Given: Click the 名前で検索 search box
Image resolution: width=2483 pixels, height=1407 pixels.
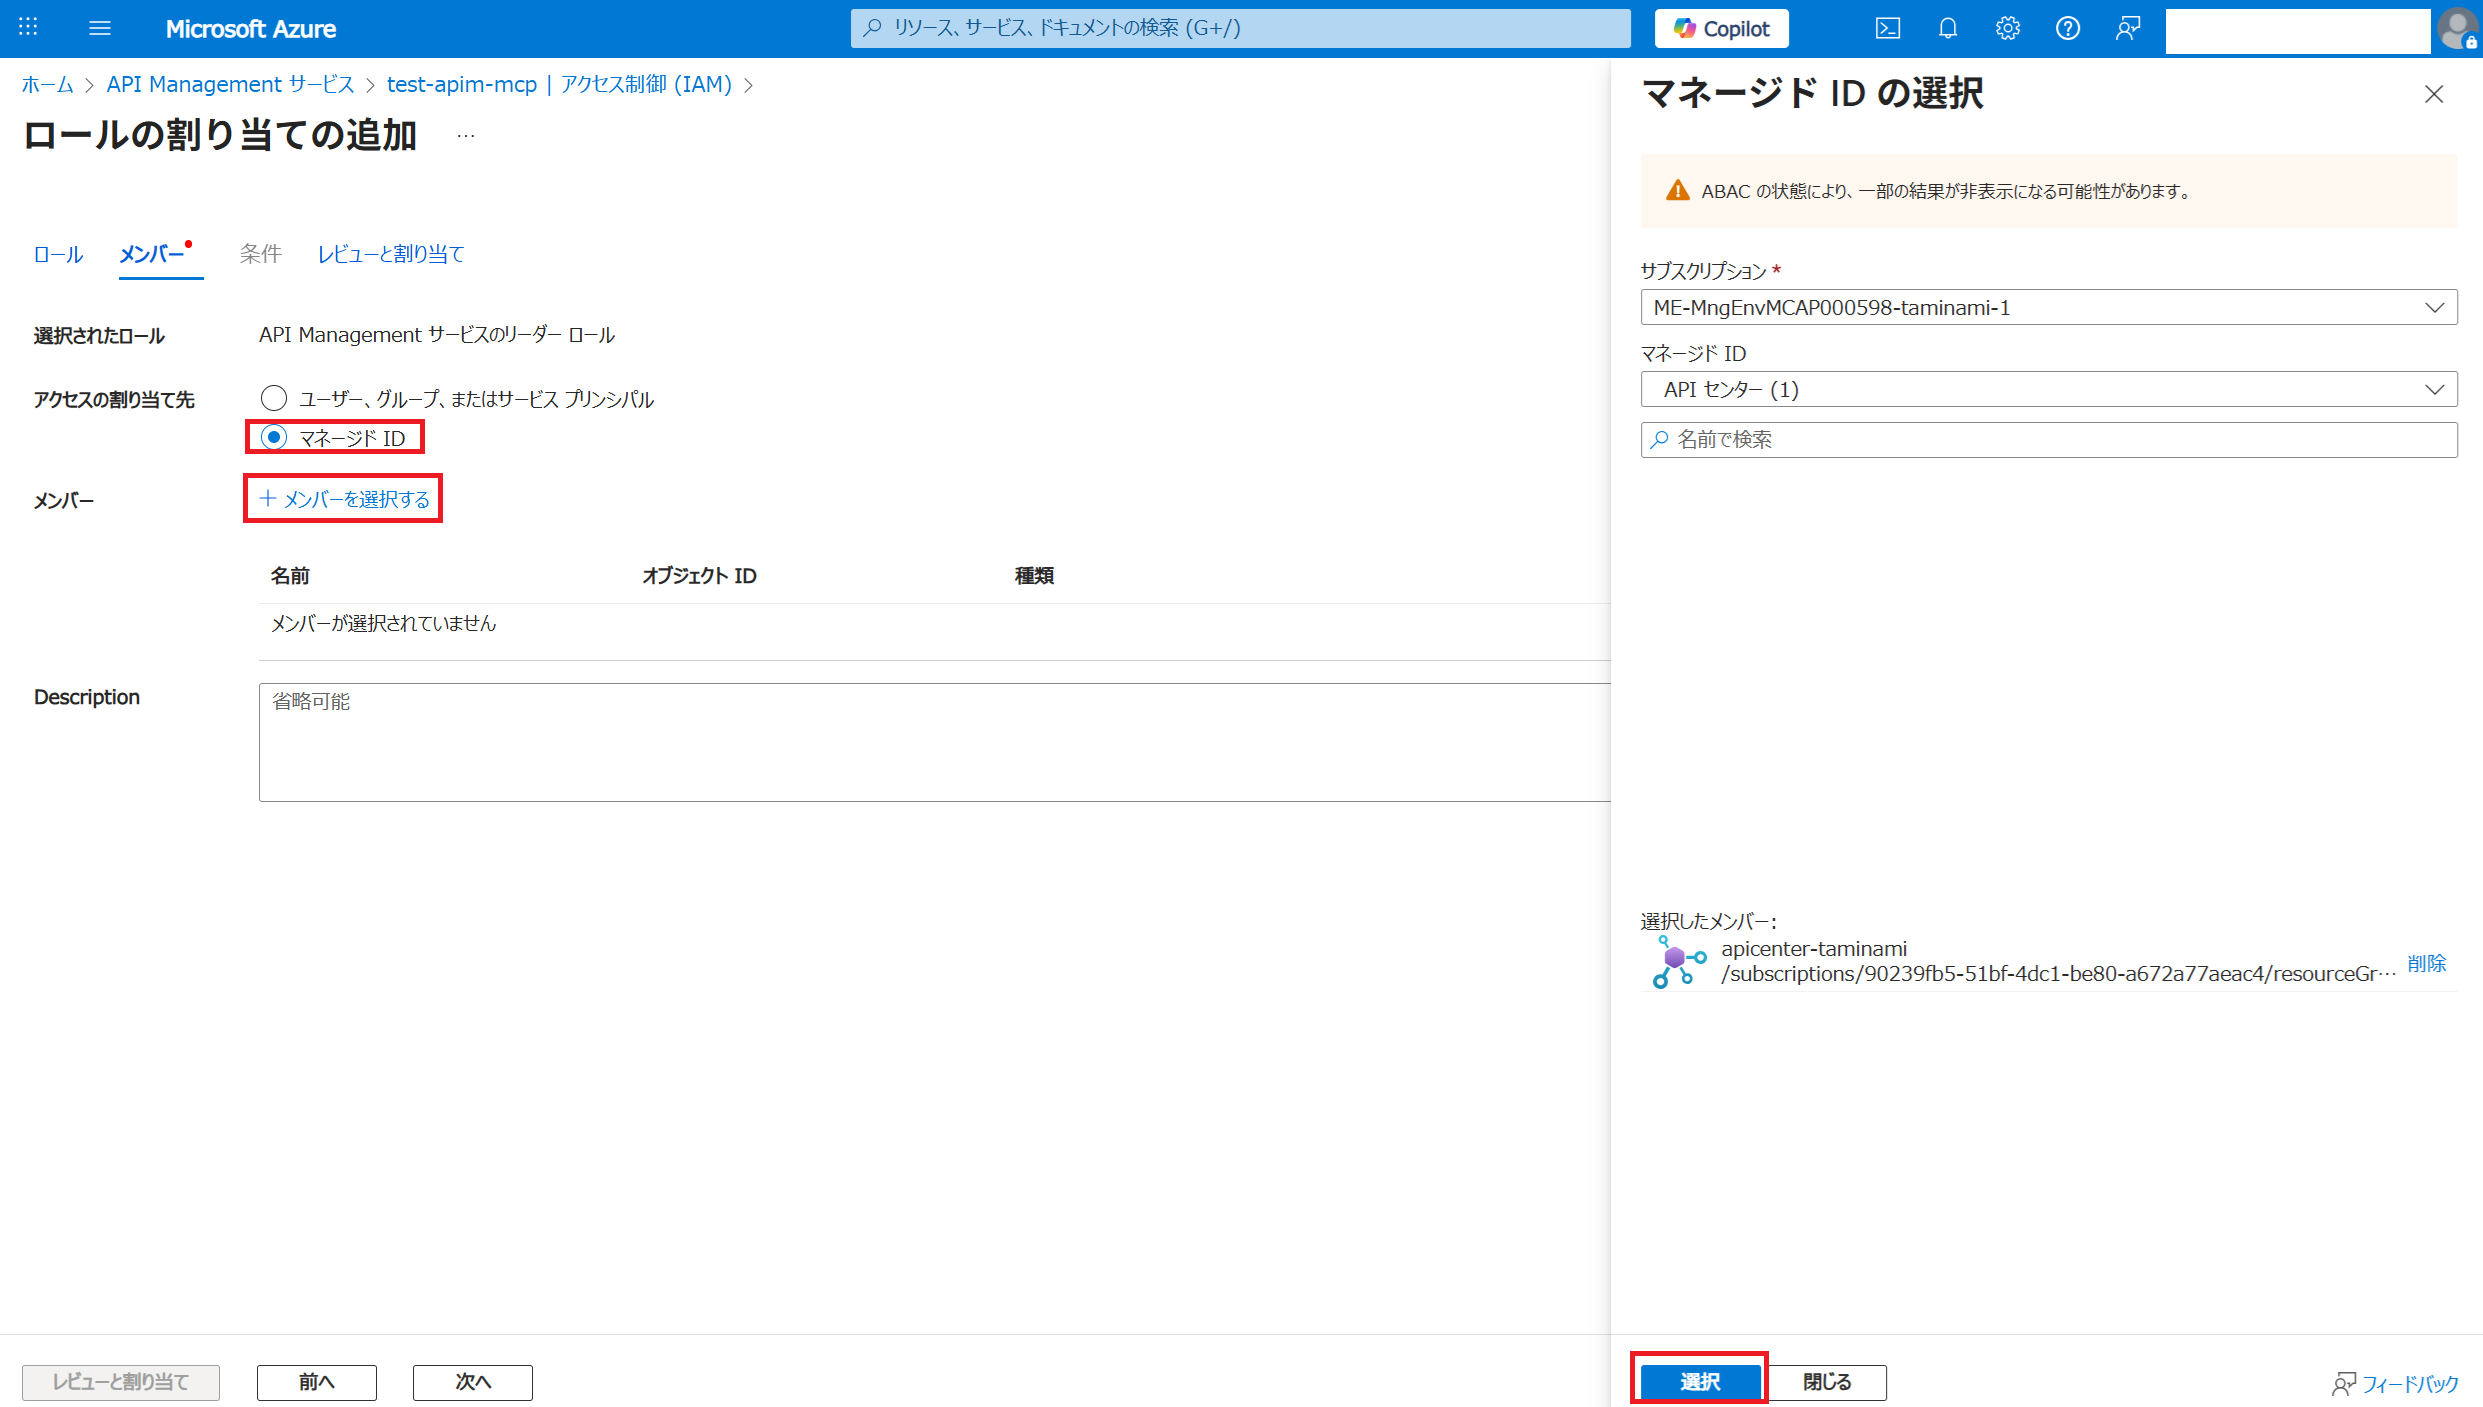Looking at the screenshot, I should click(2048, 439).
